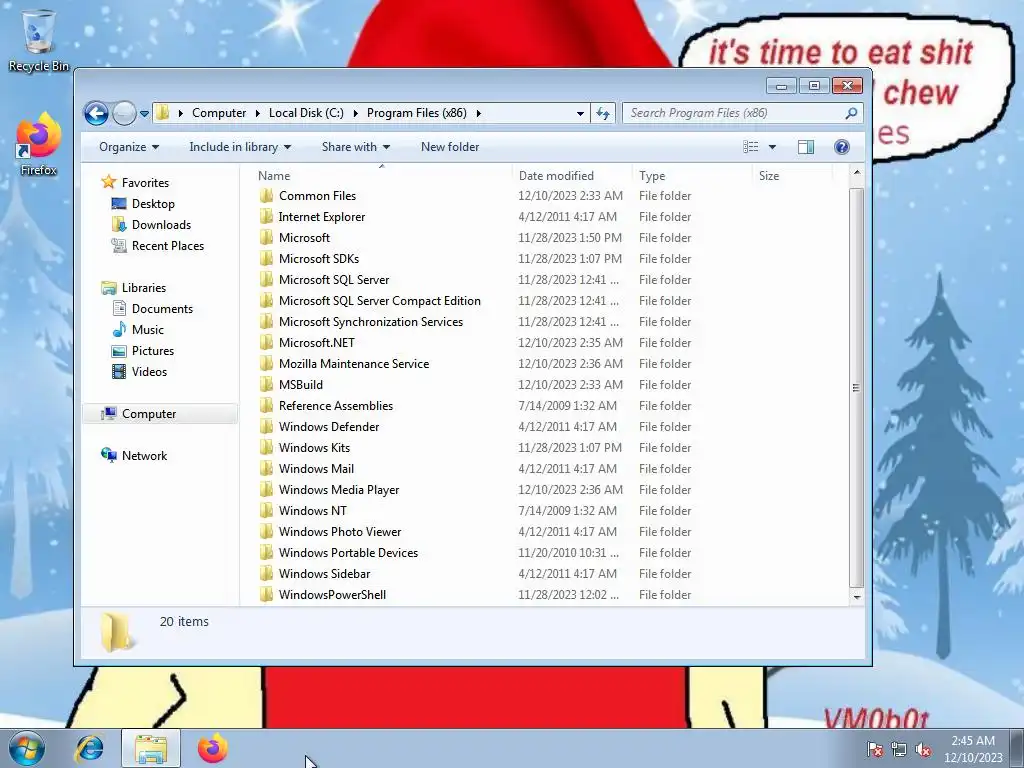
Task: Click the Help question mark icon
Action: coord(842,147)
